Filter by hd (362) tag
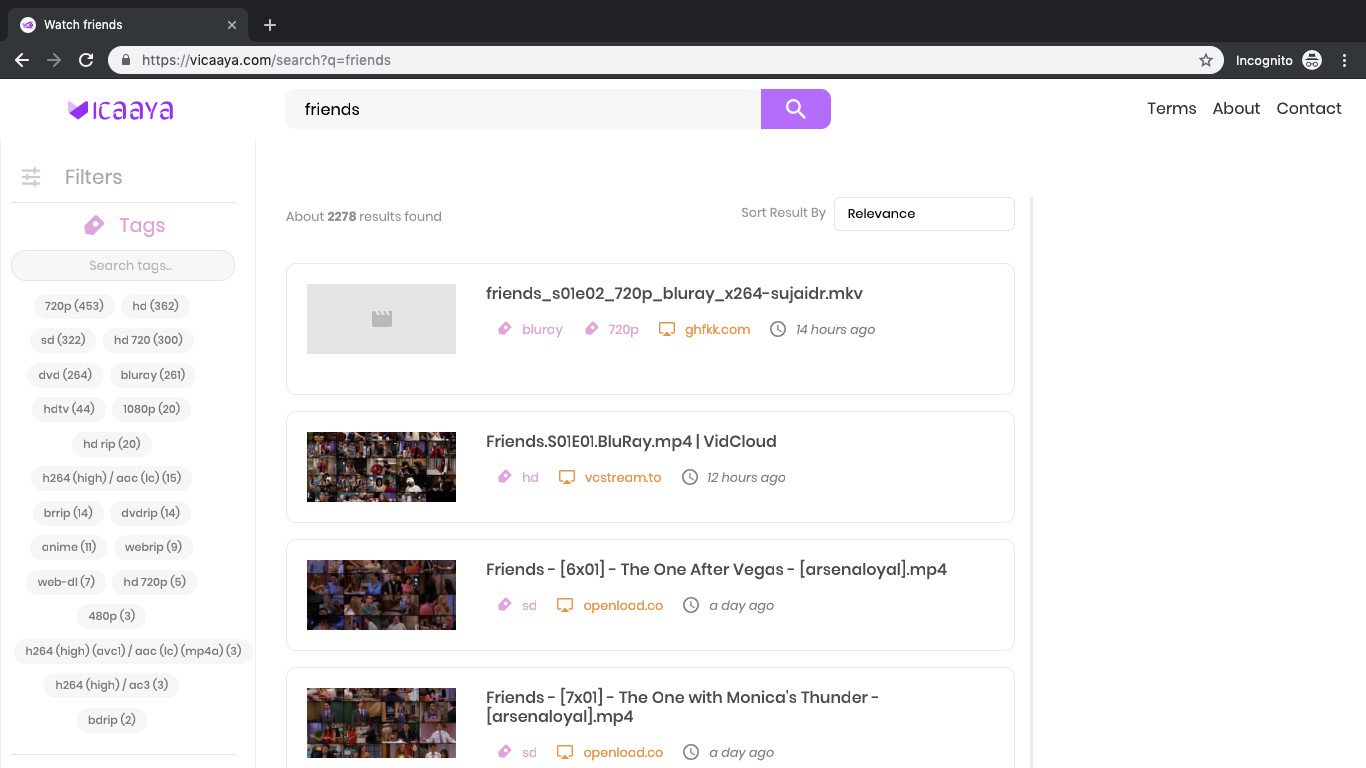The height and width of the screenshot is (768, 1366). coord(155,306)
